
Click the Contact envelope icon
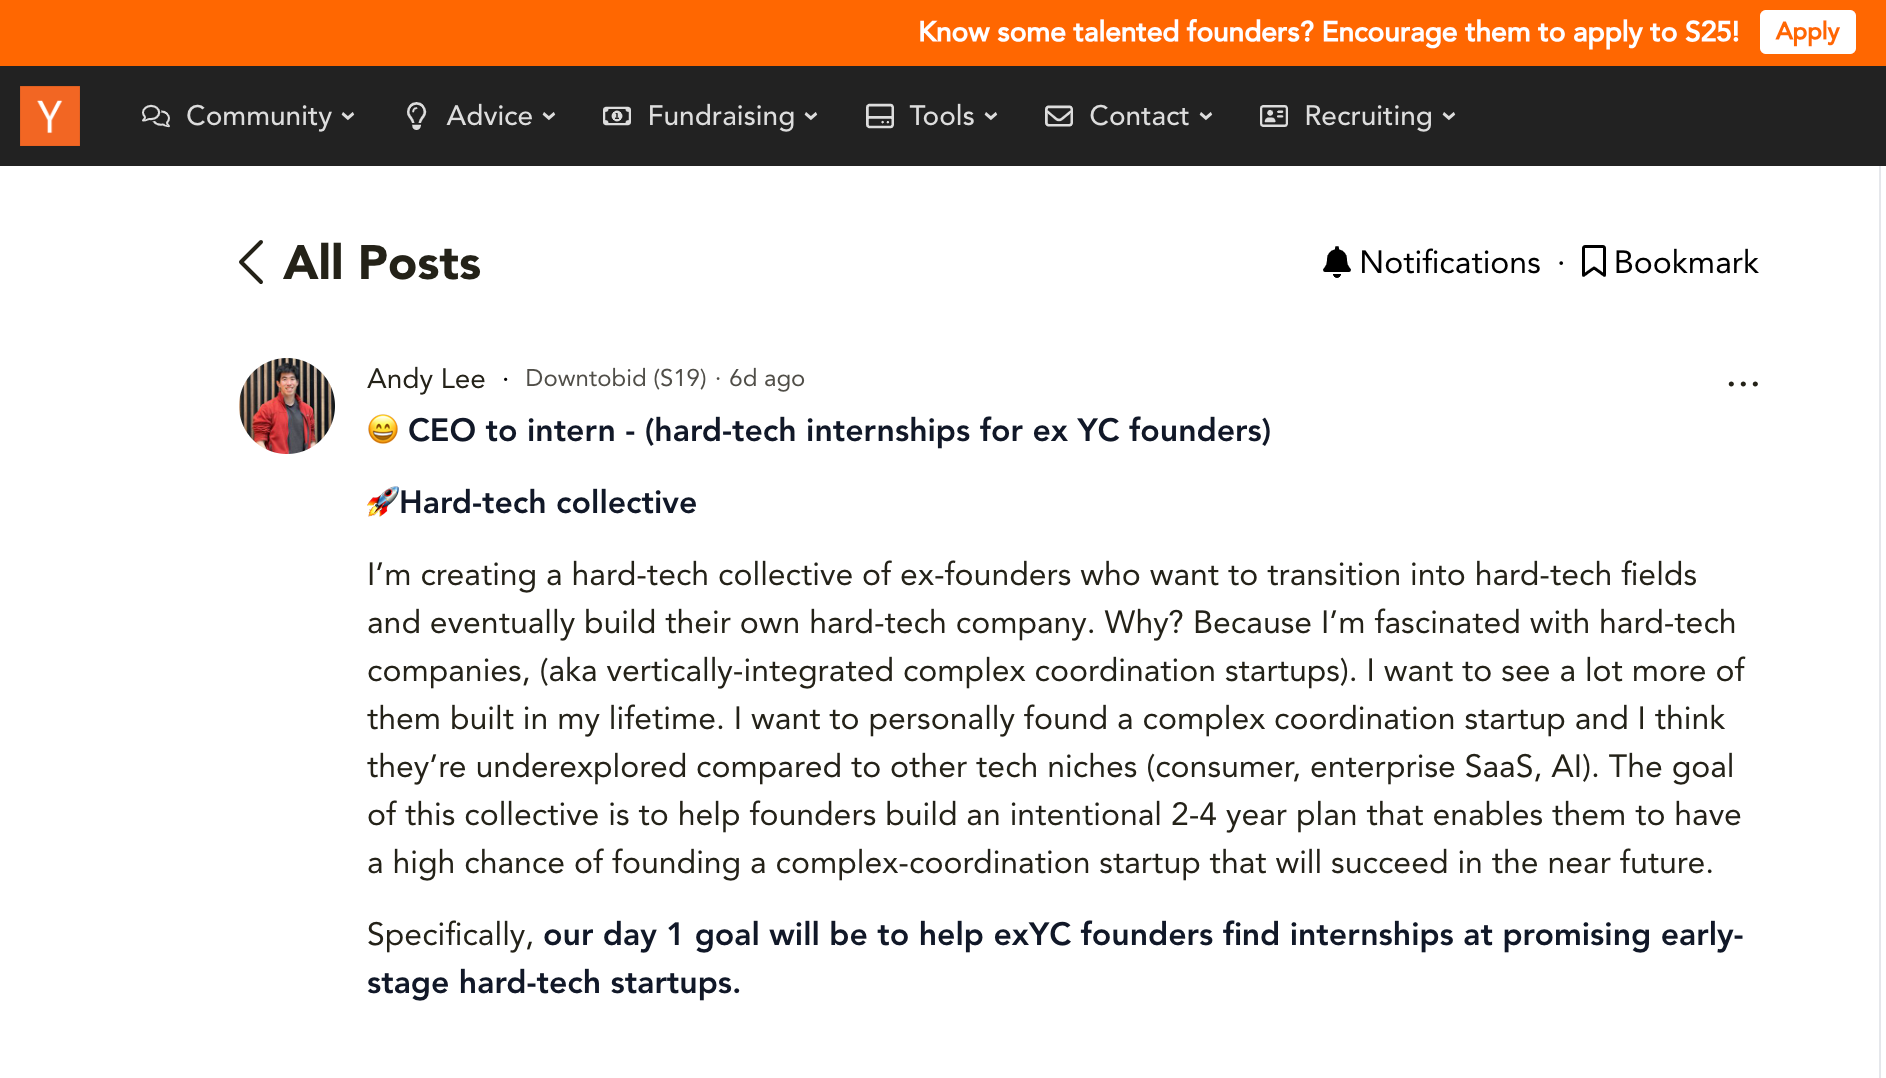click(1059, 116)
